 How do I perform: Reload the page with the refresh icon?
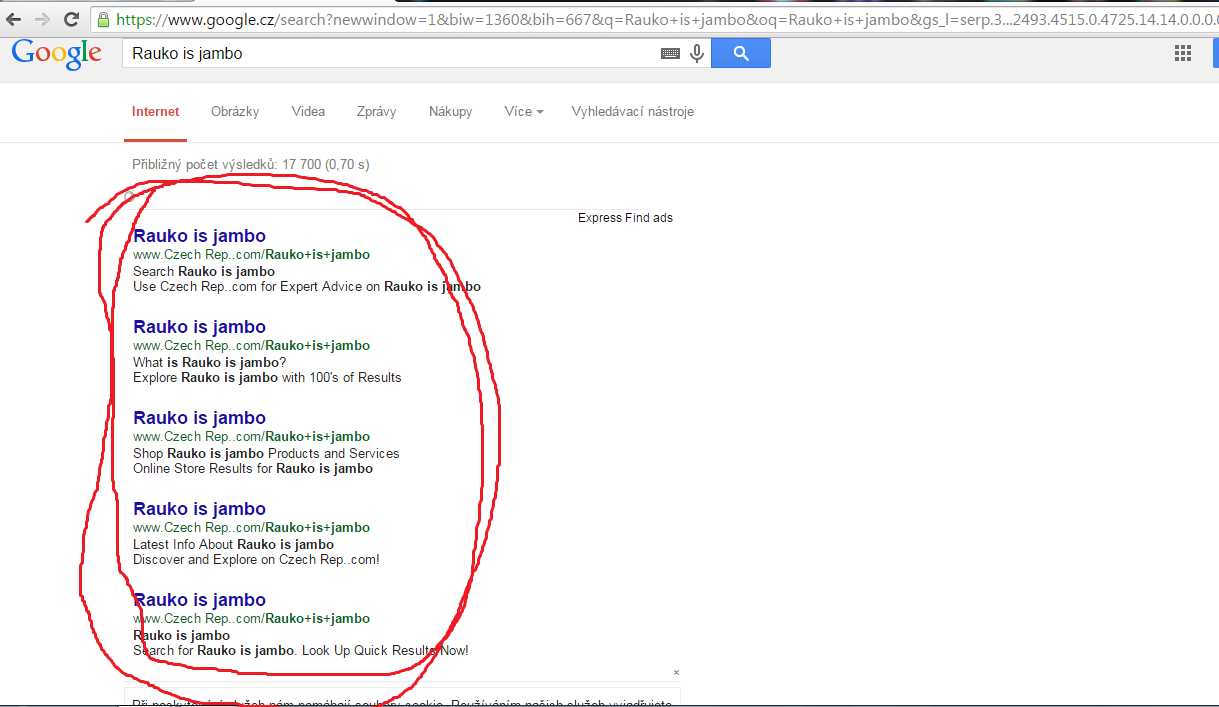click(x=71, y=19)
